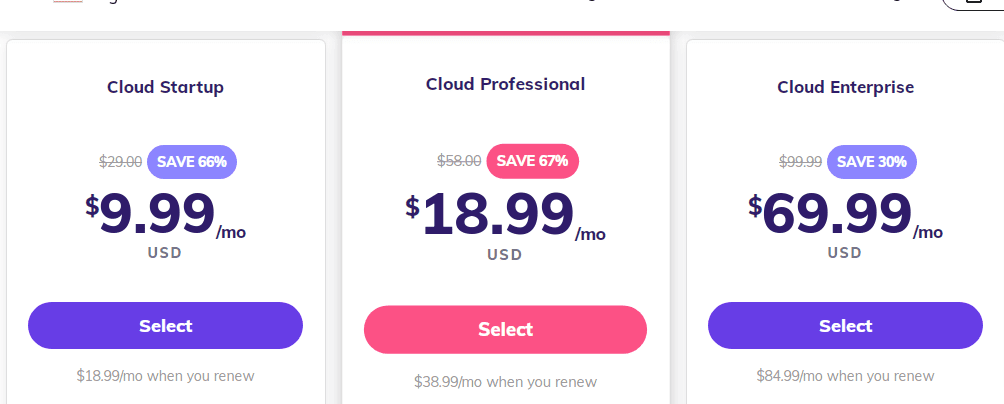The image size is (1004, 404).
Task: Click the Cloud Enterprise plan heading
Action: [845, 87]
